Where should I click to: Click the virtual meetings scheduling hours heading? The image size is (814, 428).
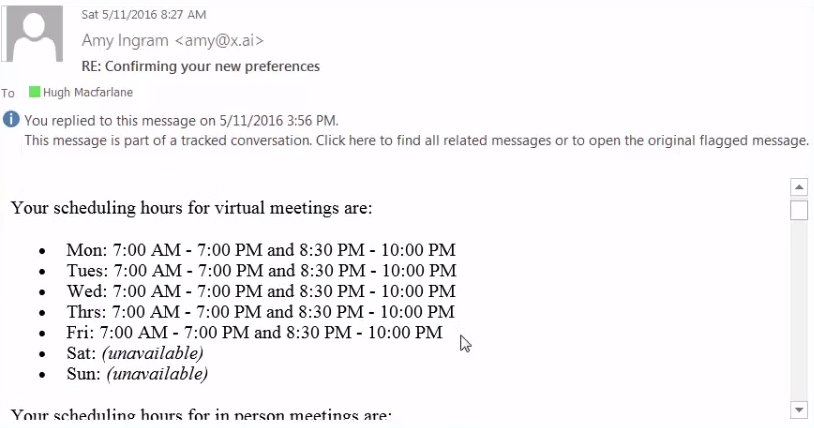click(191, 208)
